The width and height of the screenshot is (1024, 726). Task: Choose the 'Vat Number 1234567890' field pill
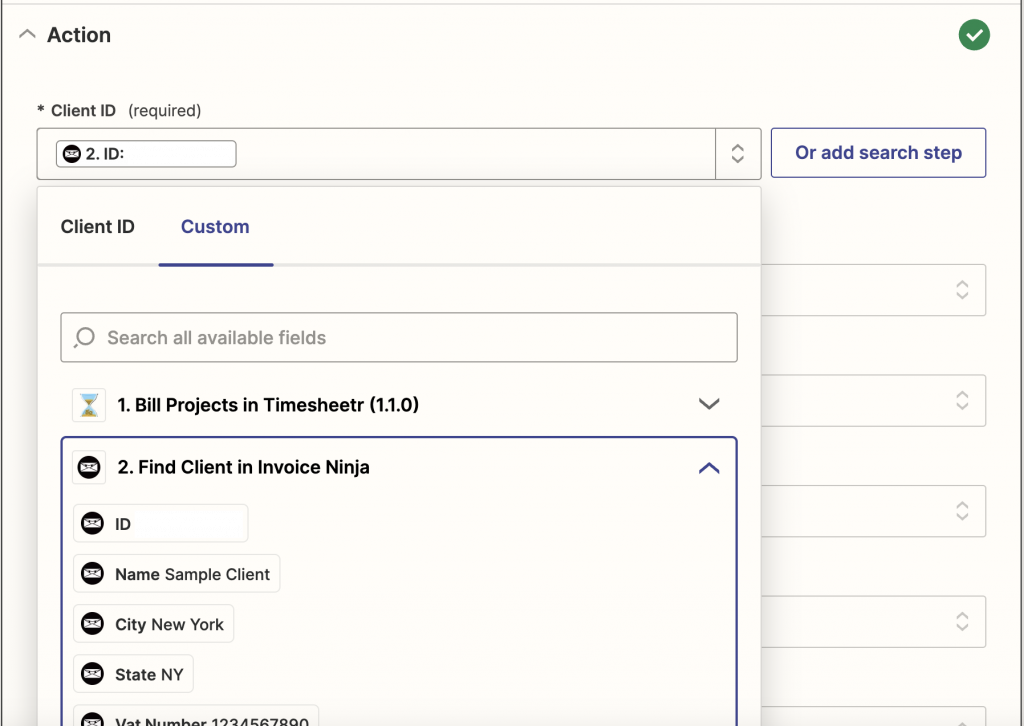(196, 716)
